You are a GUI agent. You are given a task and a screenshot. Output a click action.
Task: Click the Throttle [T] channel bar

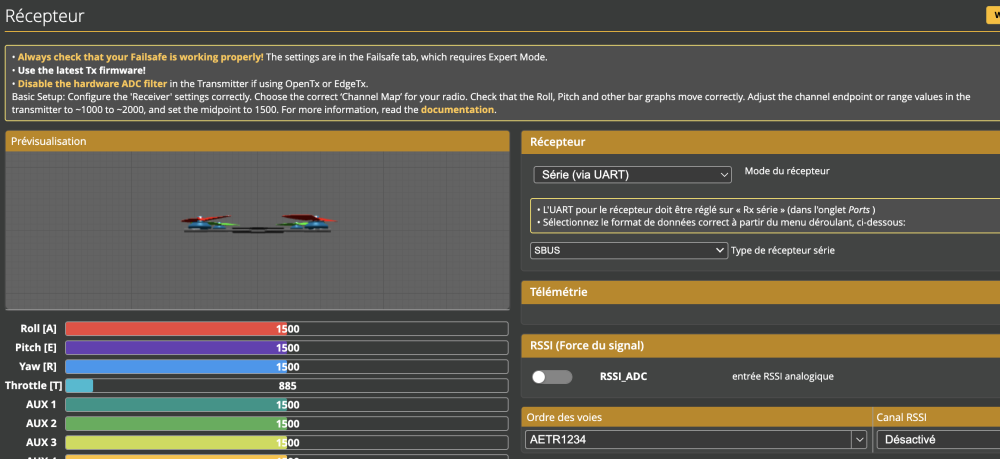286,385
